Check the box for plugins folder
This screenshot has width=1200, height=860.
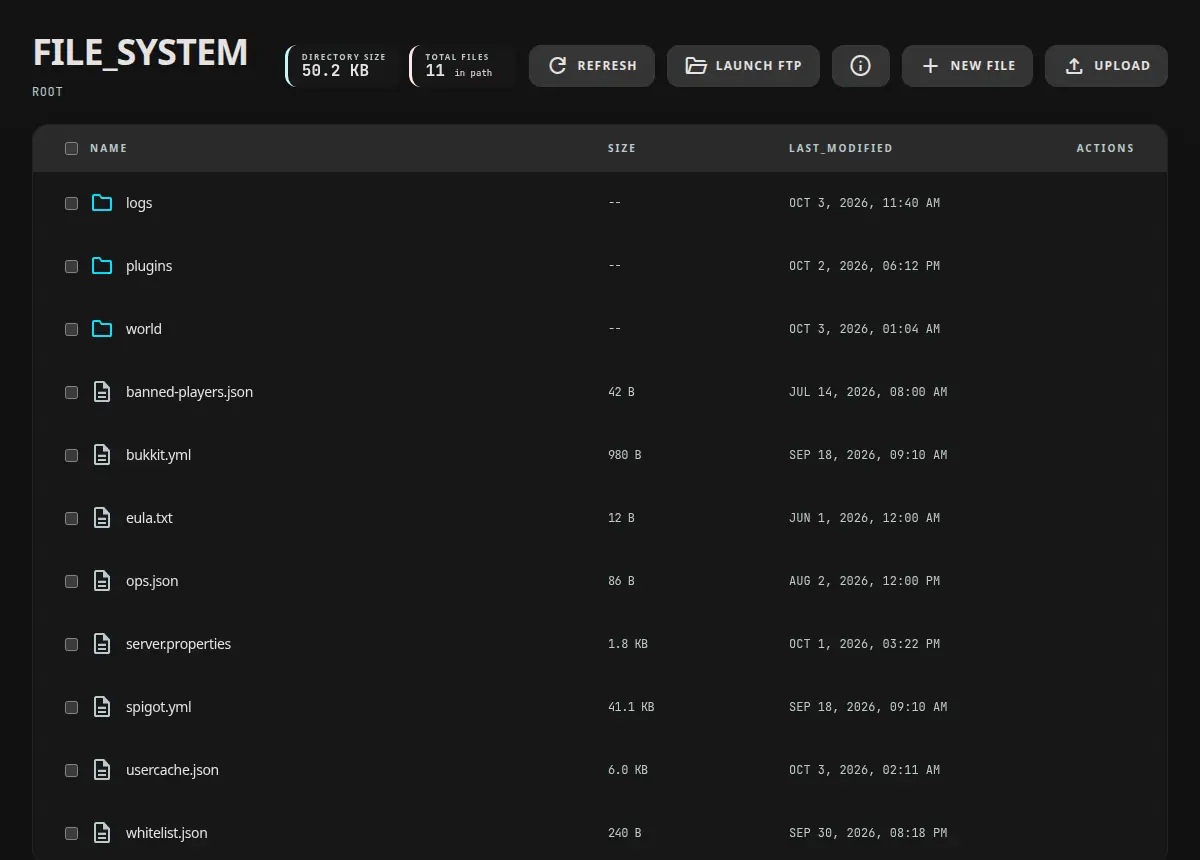click(71, 266)
